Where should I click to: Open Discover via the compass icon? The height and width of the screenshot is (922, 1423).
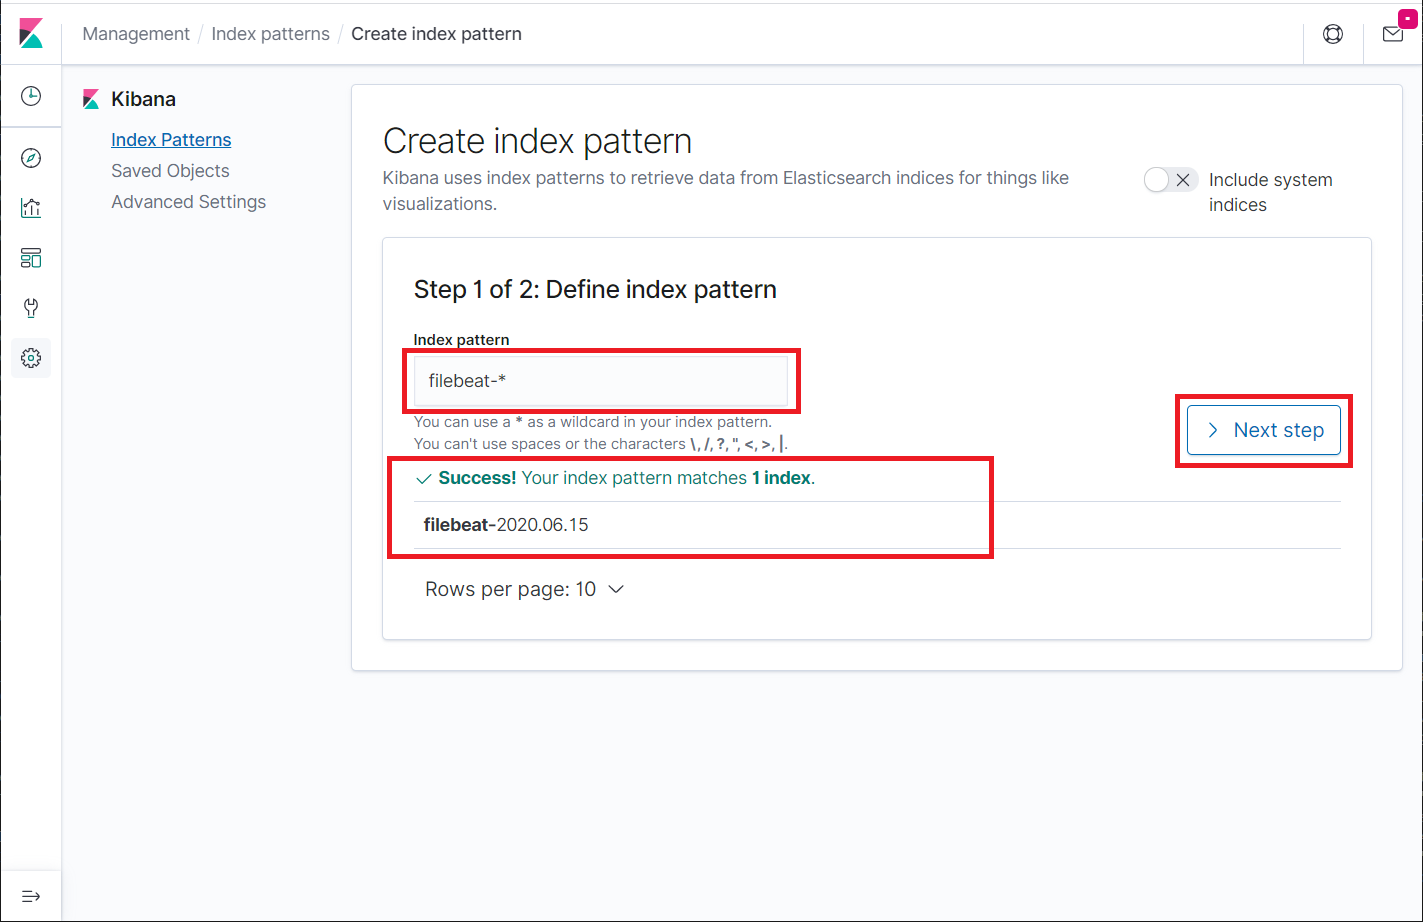coord(31,158)
